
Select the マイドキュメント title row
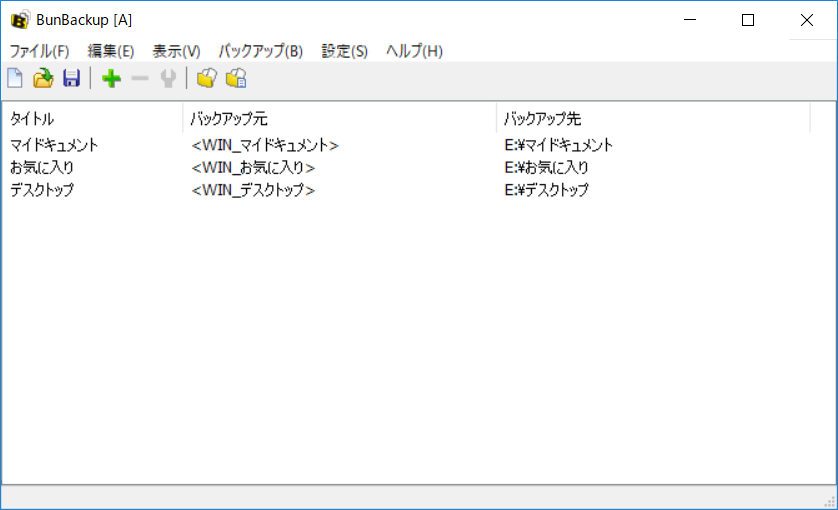pos(54,145)
